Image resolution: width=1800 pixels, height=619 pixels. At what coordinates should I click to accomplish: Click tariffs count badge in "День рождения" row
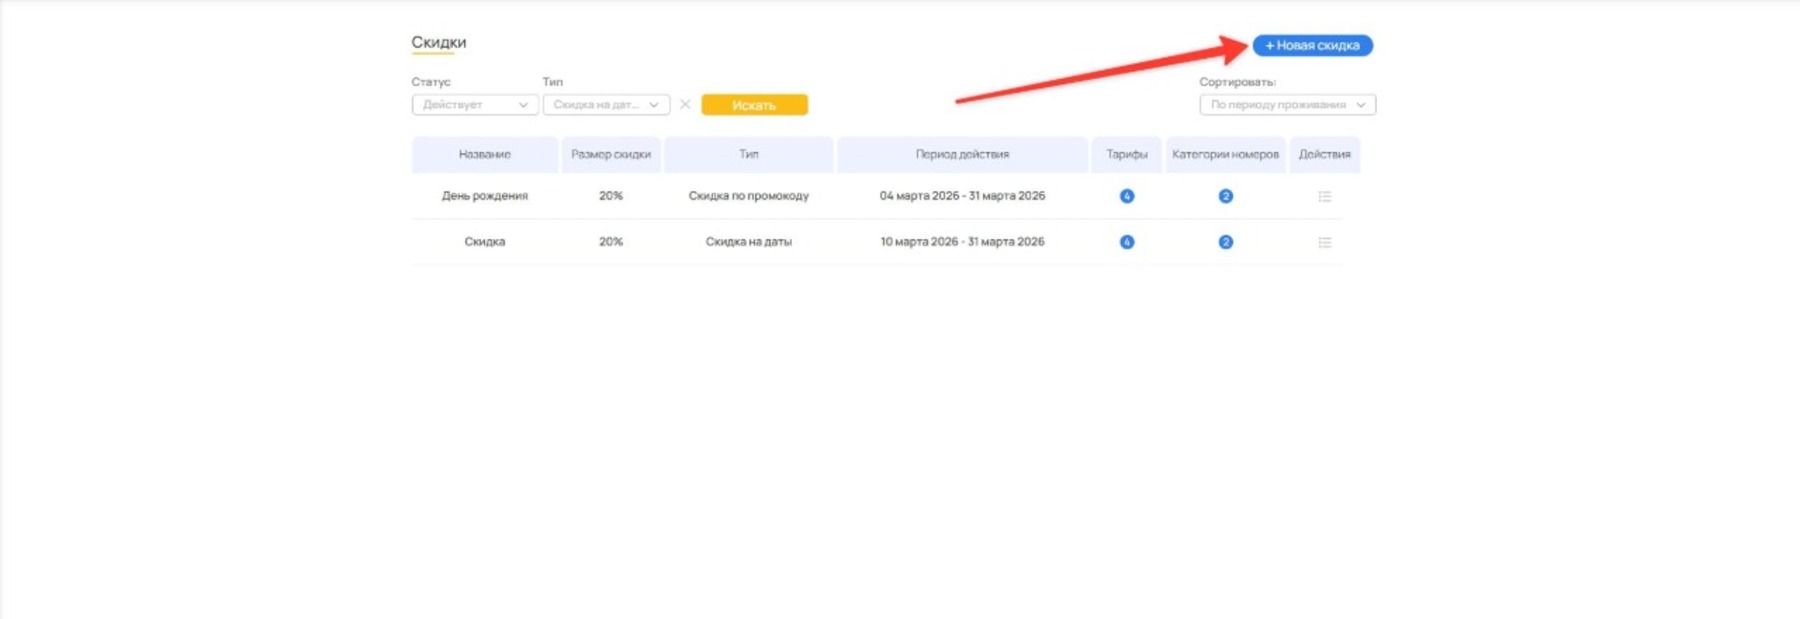tap(1127, 197)
